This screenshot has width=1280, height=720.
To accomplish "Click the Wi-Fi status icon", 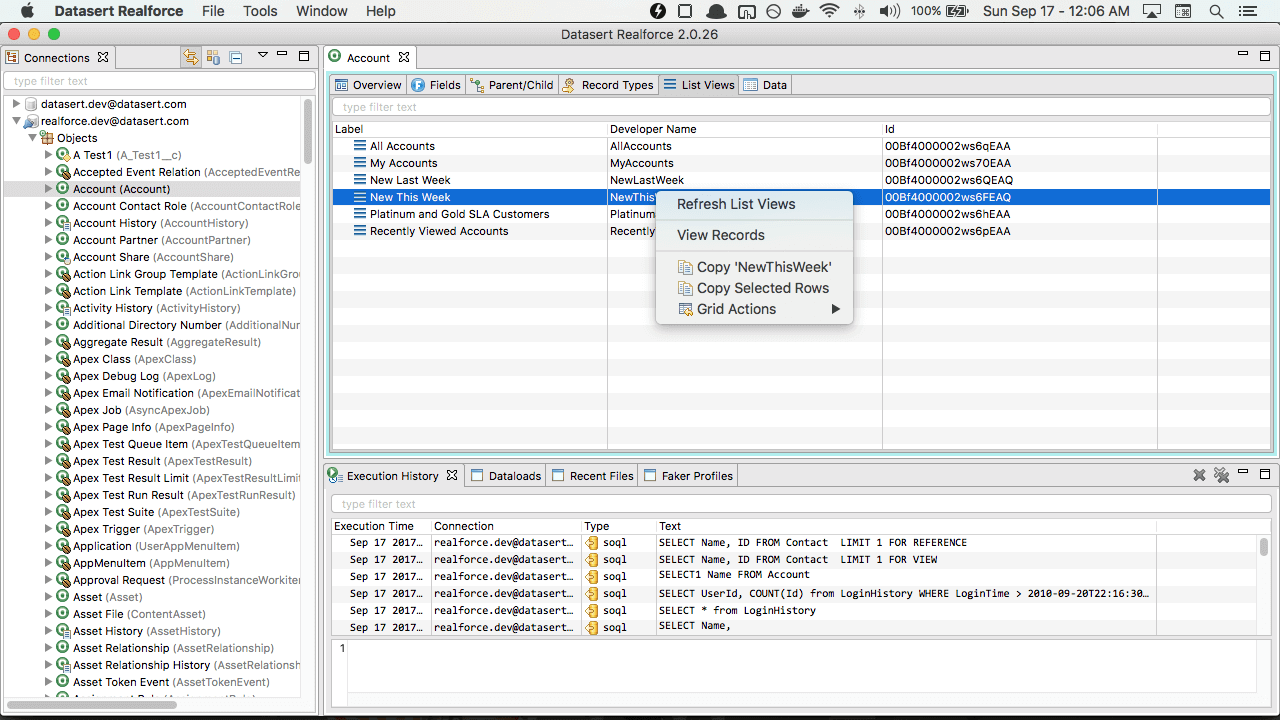I will [x=829, y=11].
